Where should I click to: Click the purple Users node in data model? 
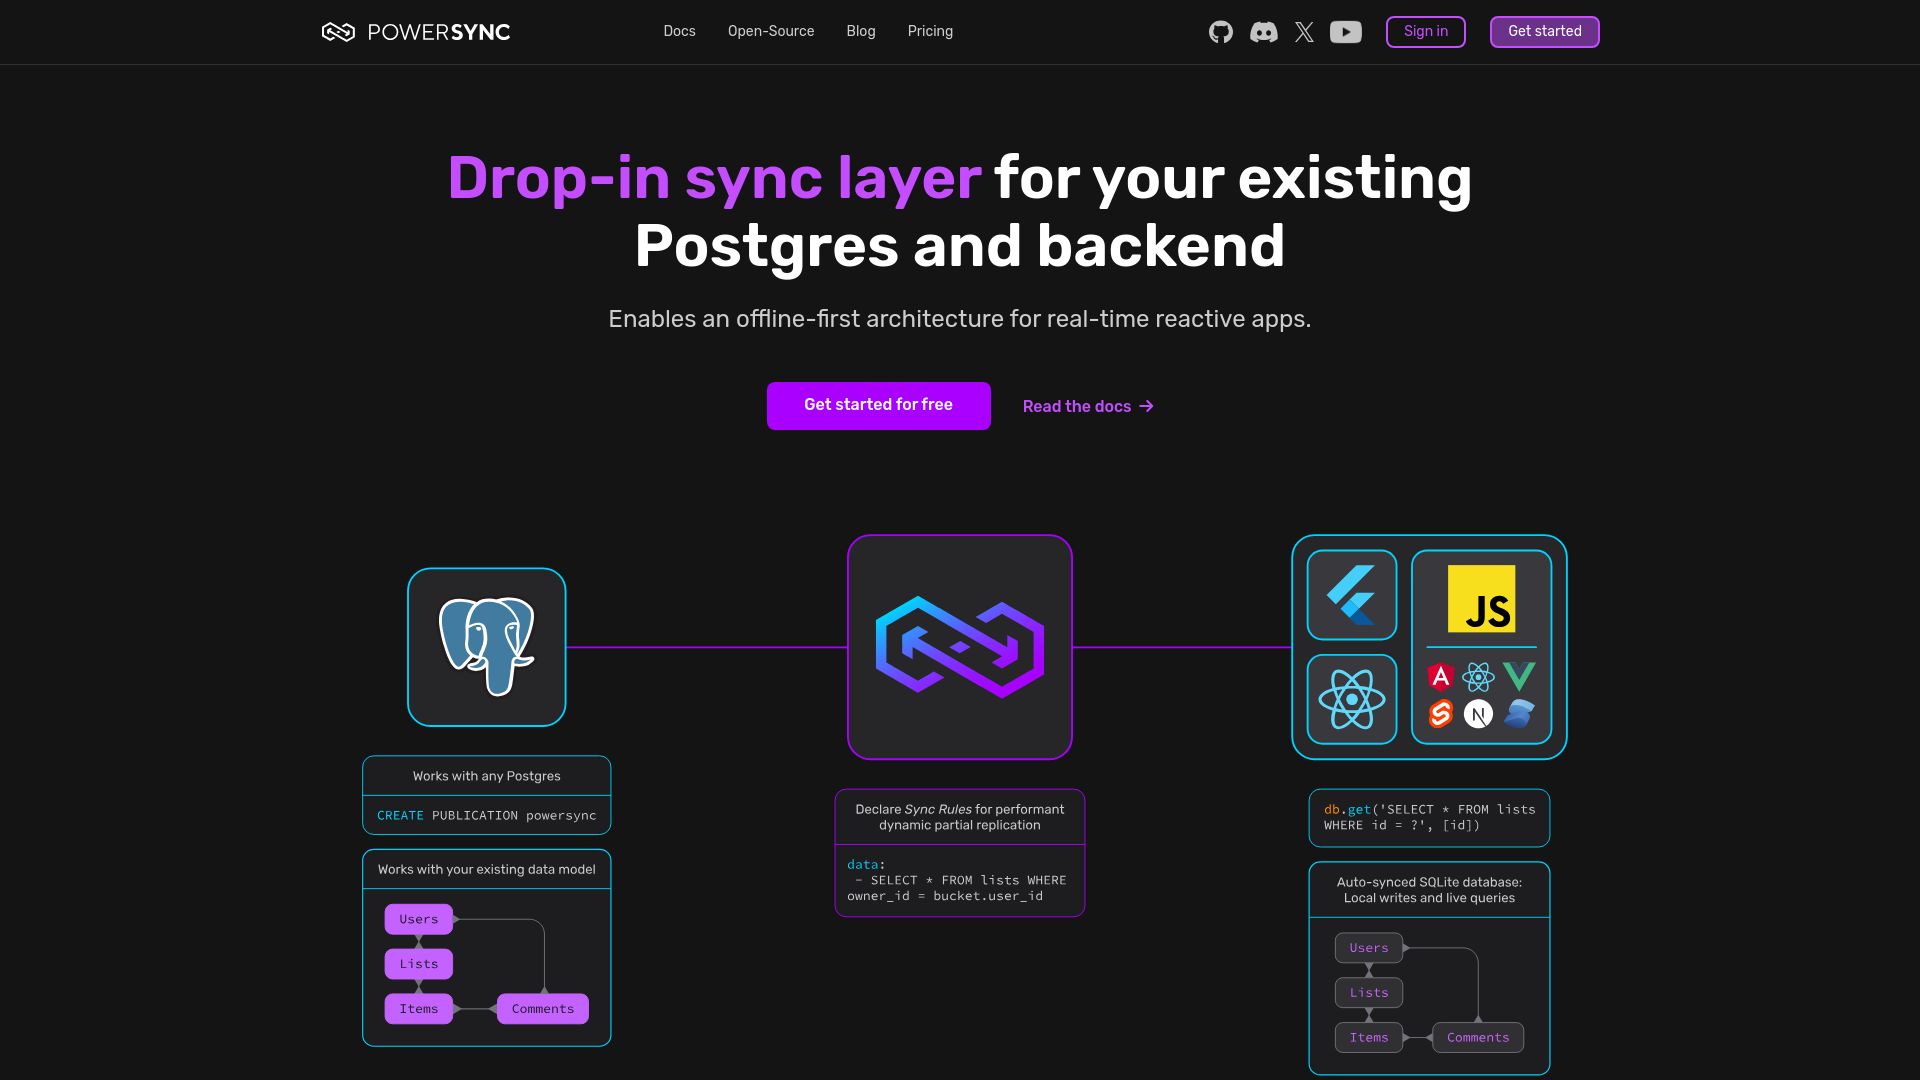[x=419, y=919]
